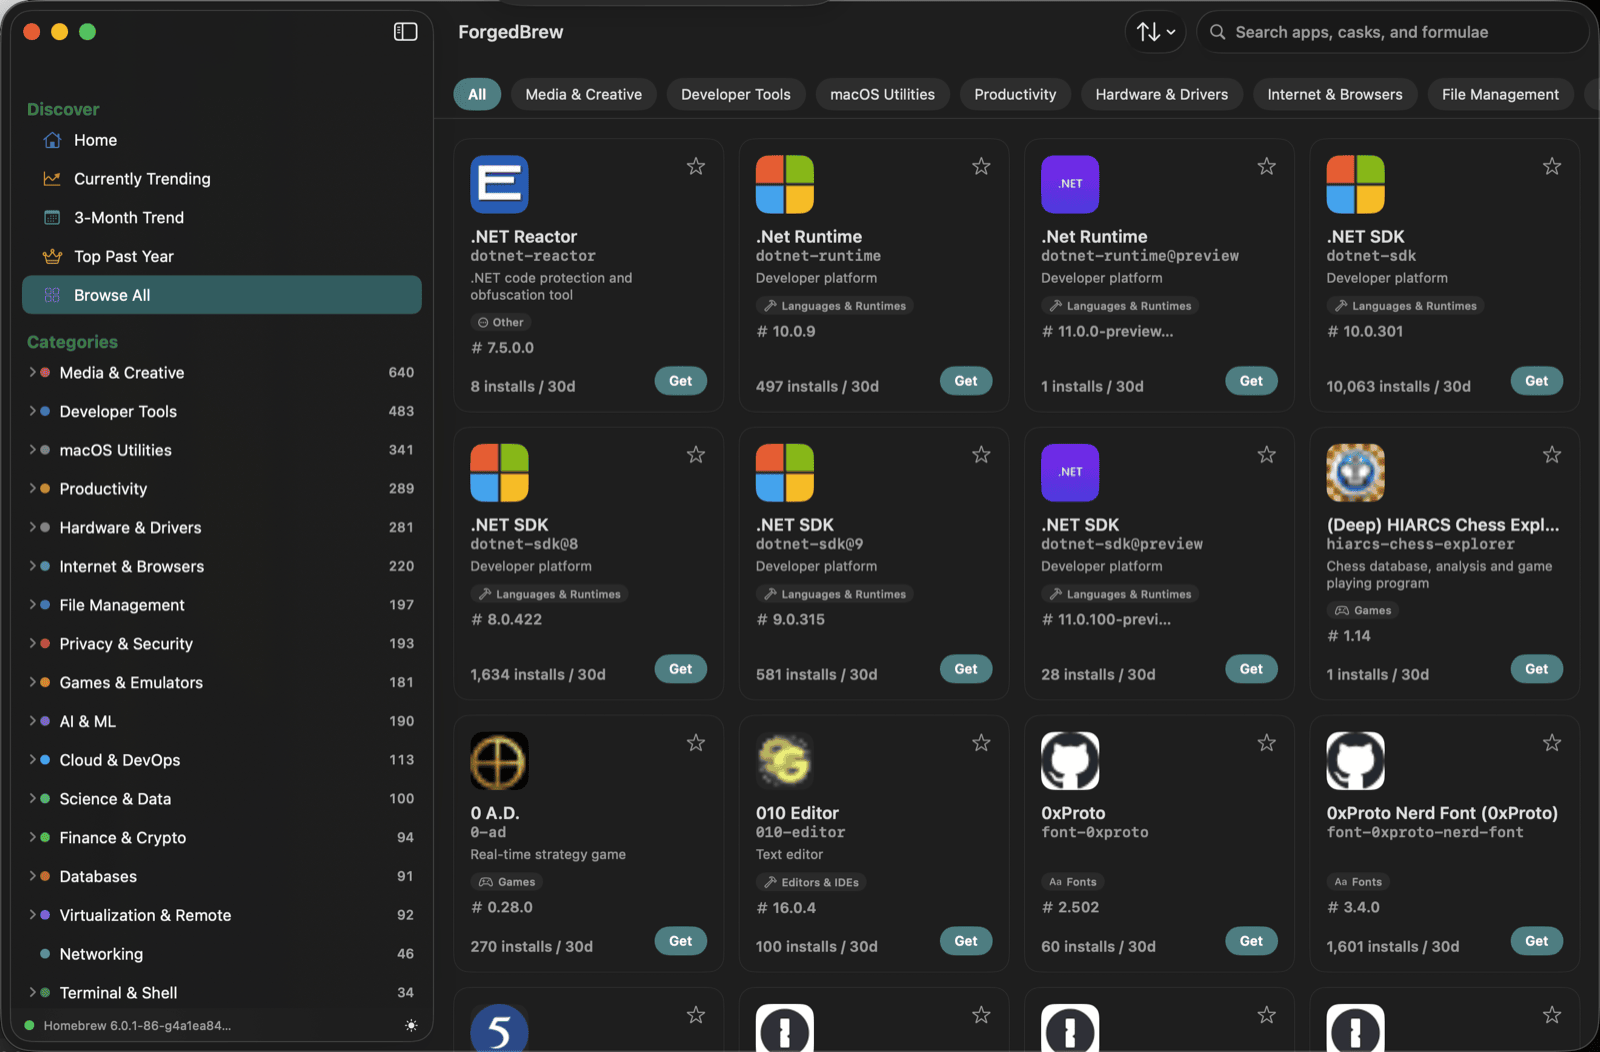Open the Networking category
1600x1052 pixels.
click(222, 954)
